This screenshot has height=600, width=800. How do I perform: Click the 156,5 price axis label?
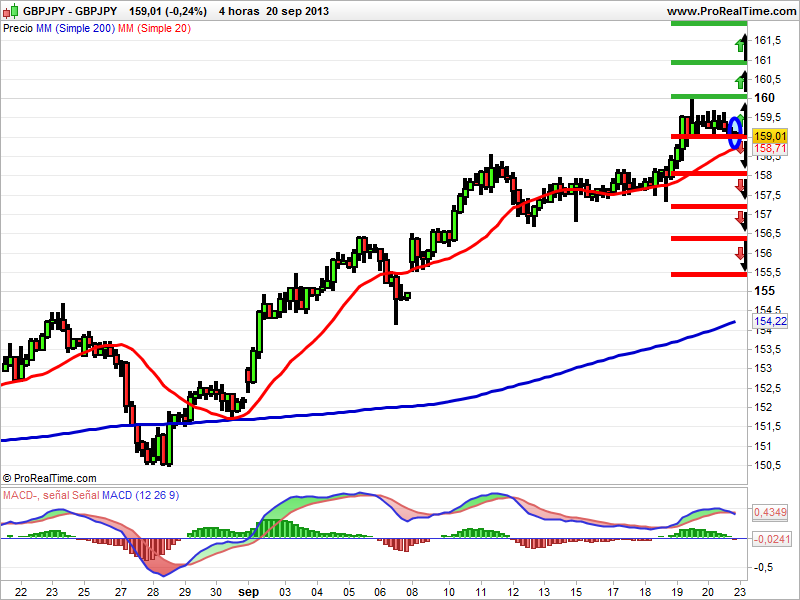(767, 234)
